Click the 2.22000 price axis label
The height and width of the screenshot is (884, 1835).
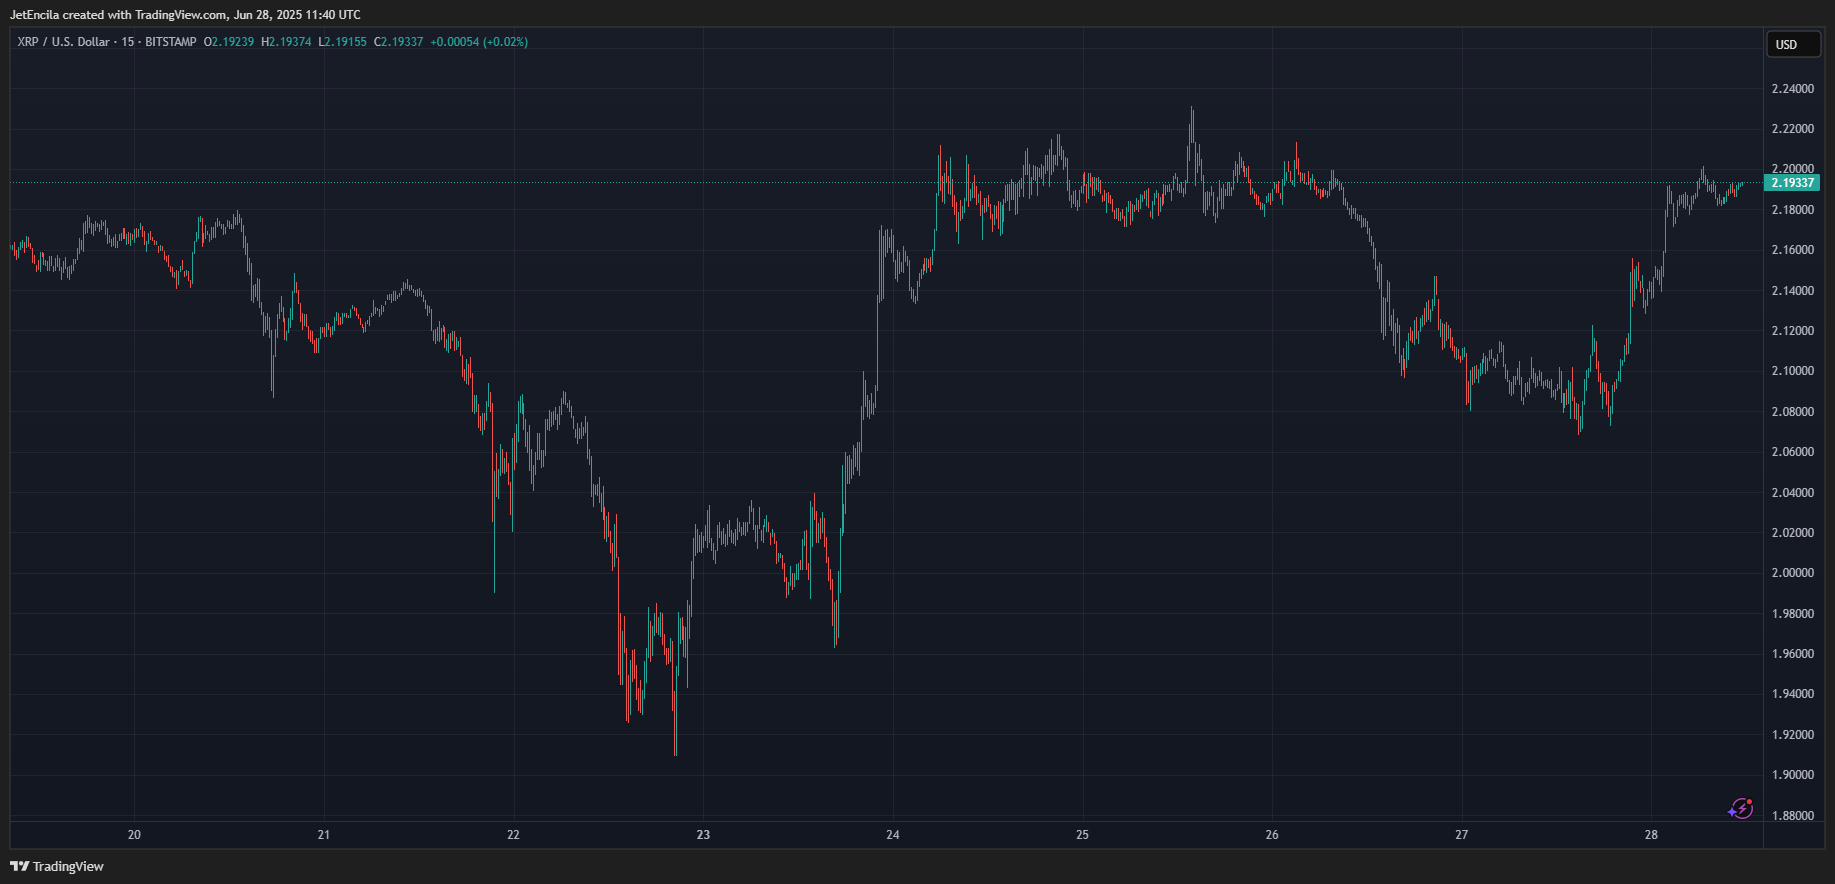(x=1792, y=129)
